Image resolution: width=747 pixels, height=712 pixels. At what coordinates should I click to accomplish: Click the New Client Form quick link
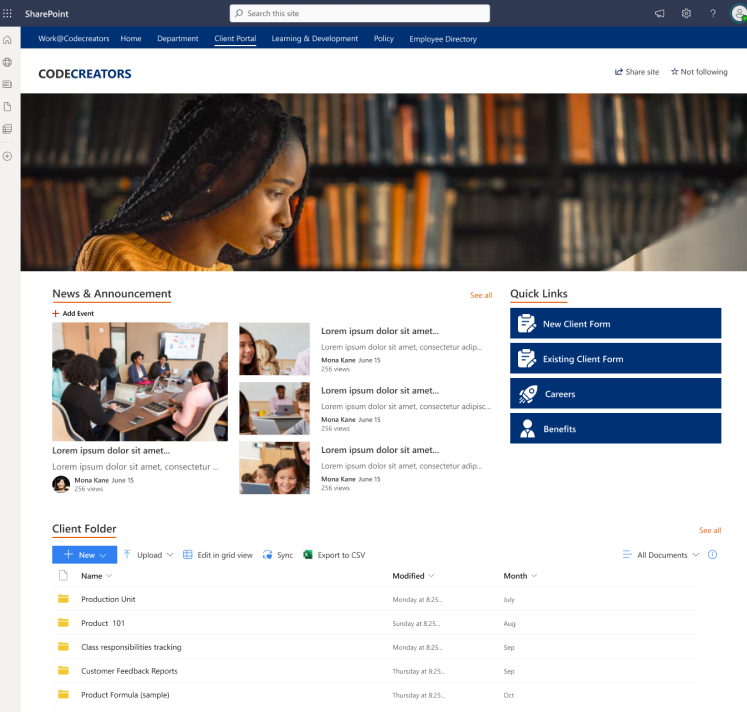point(615,324)
